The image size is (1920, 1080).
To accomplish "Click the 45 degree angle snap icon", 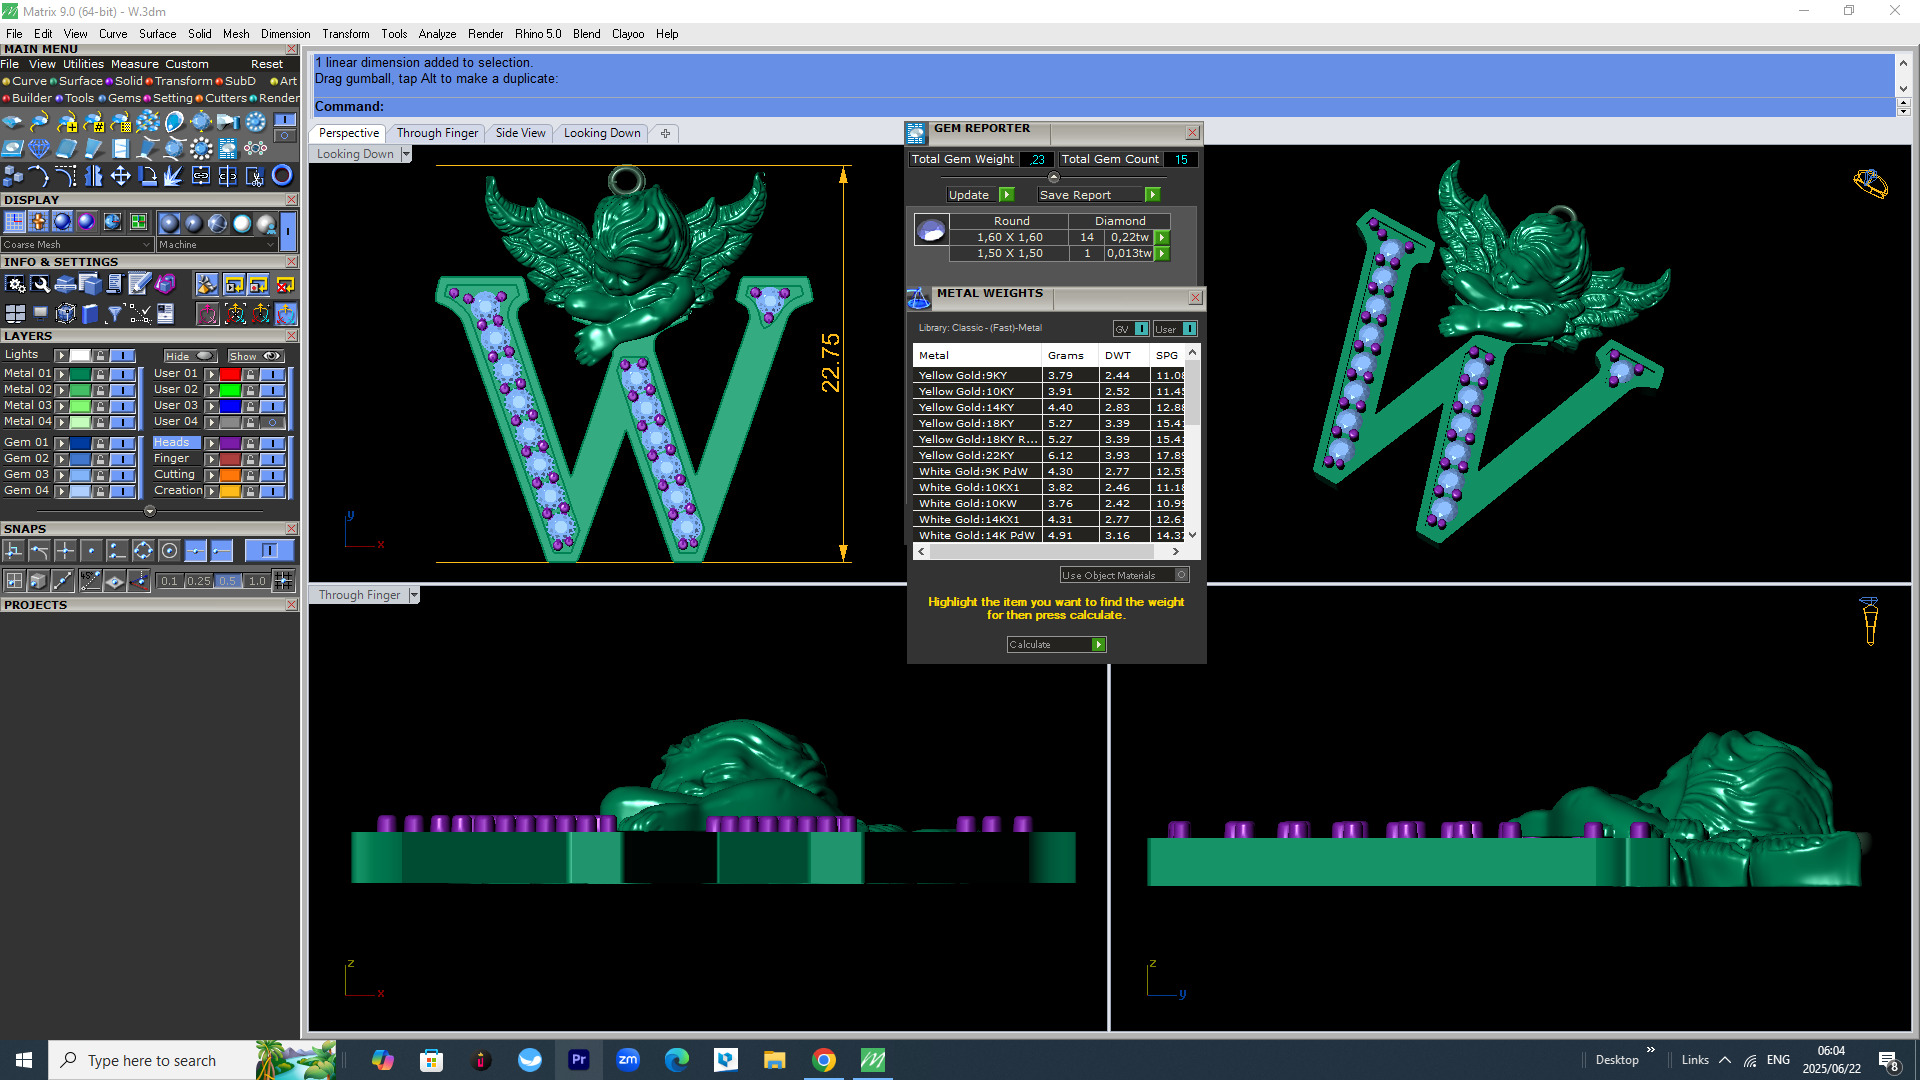I will (90, 581).
